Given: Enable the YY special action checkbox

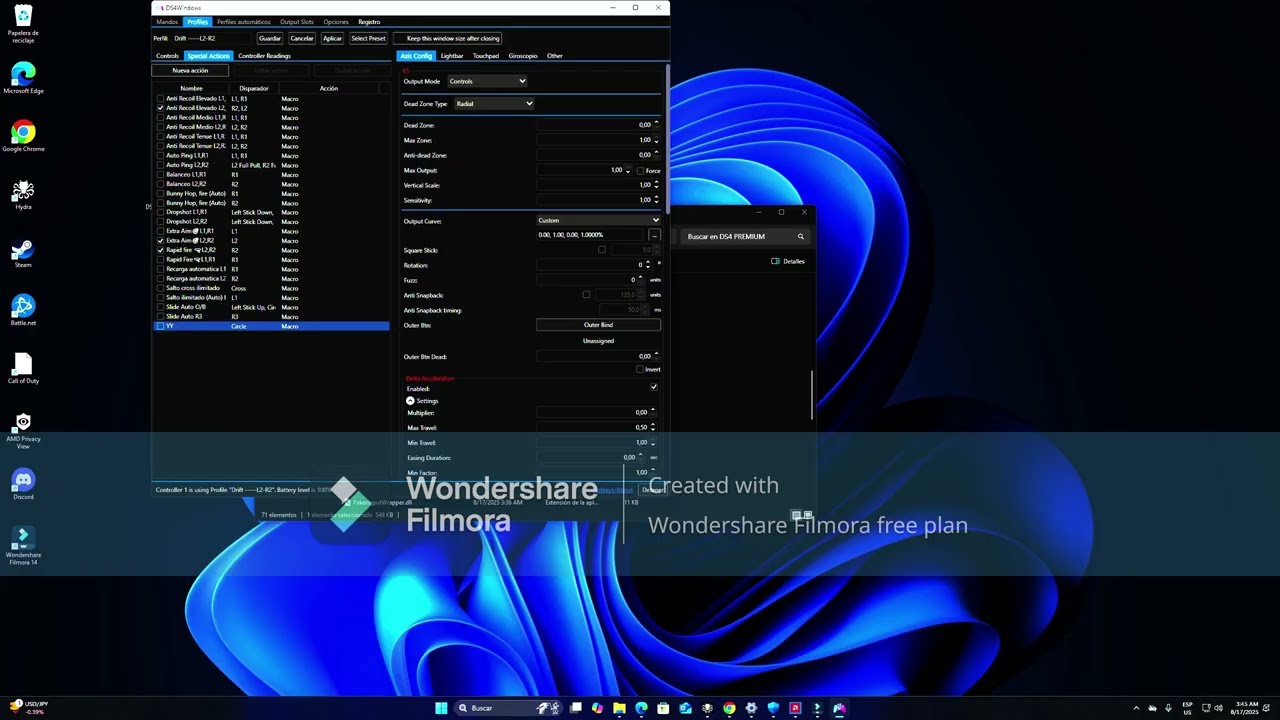Looking at the screenshot, I should tap(160, 326).
